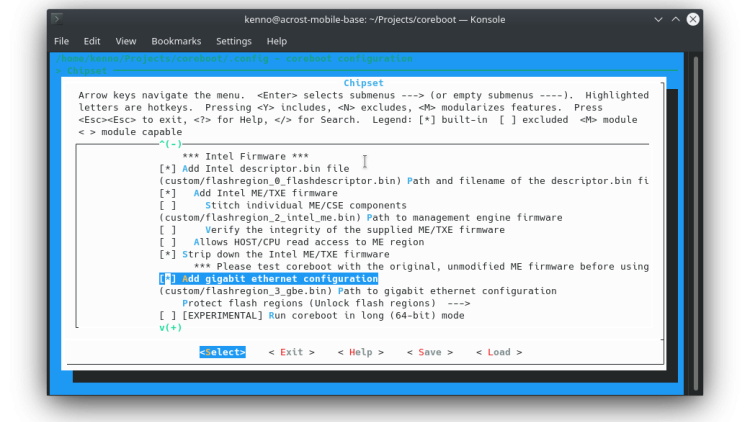Viewport: 750px width, 422px height.
Task: Toggle Add Intel descriptor.bin file checkbox
Action: 167,169
